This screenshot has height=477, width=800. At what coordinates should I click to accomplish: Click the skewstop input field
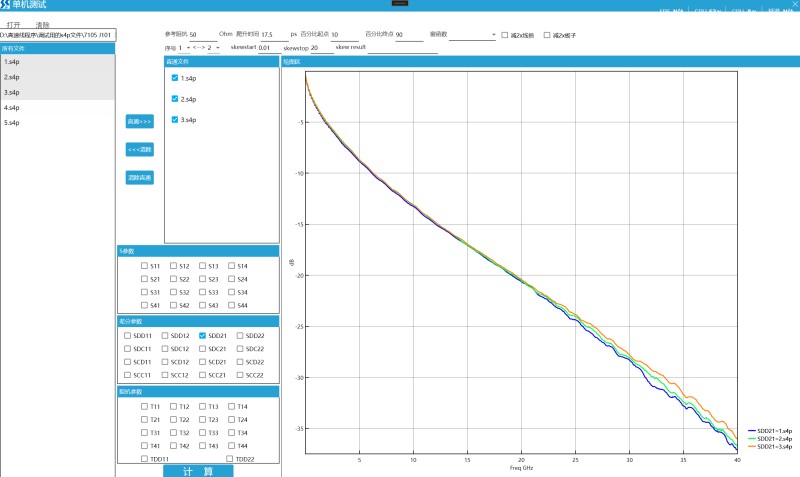[x=320, y=48]
